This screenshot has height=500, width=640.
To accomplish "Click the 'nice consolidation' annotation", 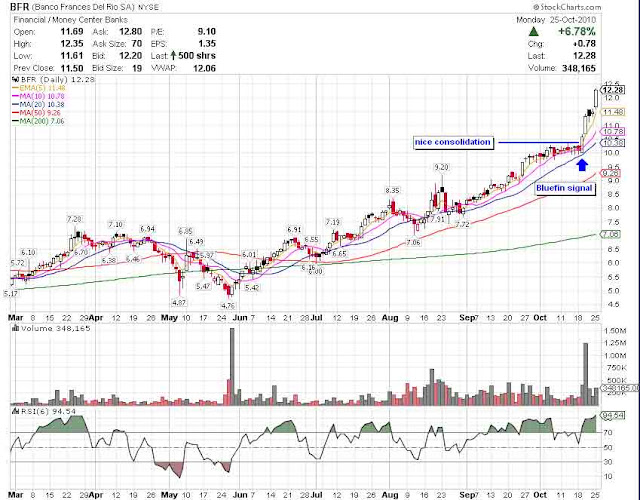I will click(453, 142).
